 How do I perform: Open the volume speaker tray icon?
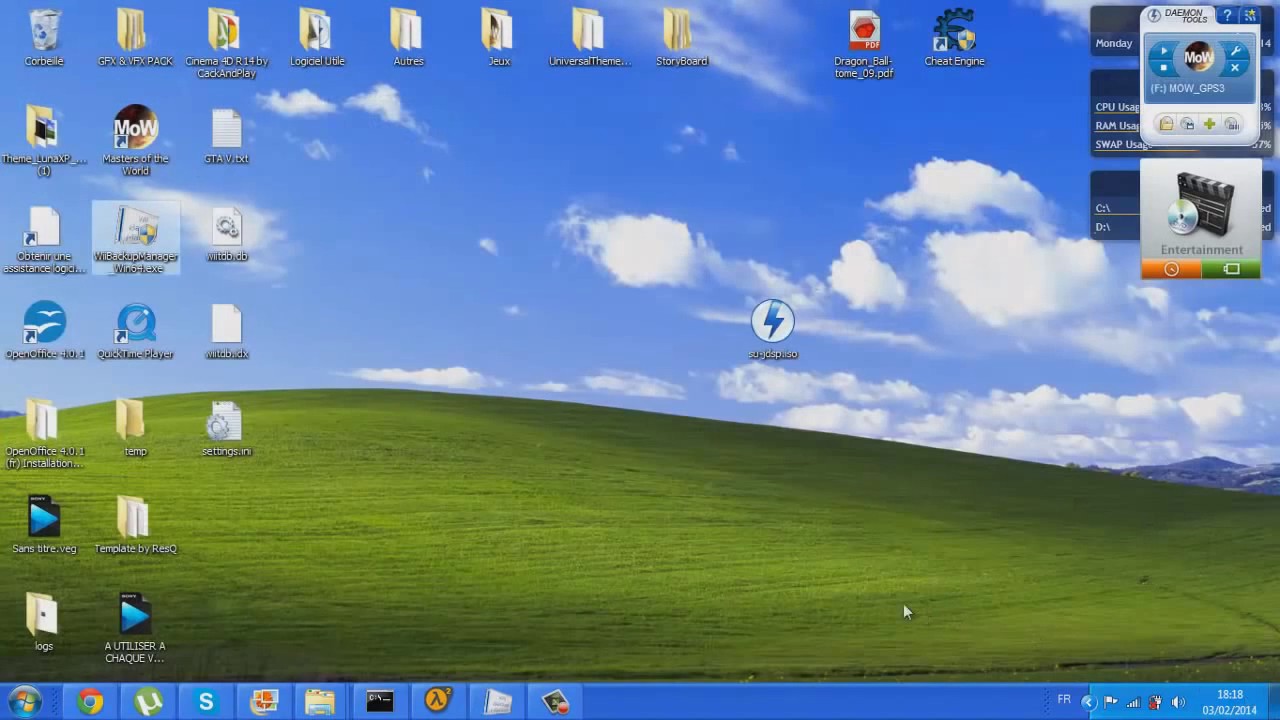1178,702
